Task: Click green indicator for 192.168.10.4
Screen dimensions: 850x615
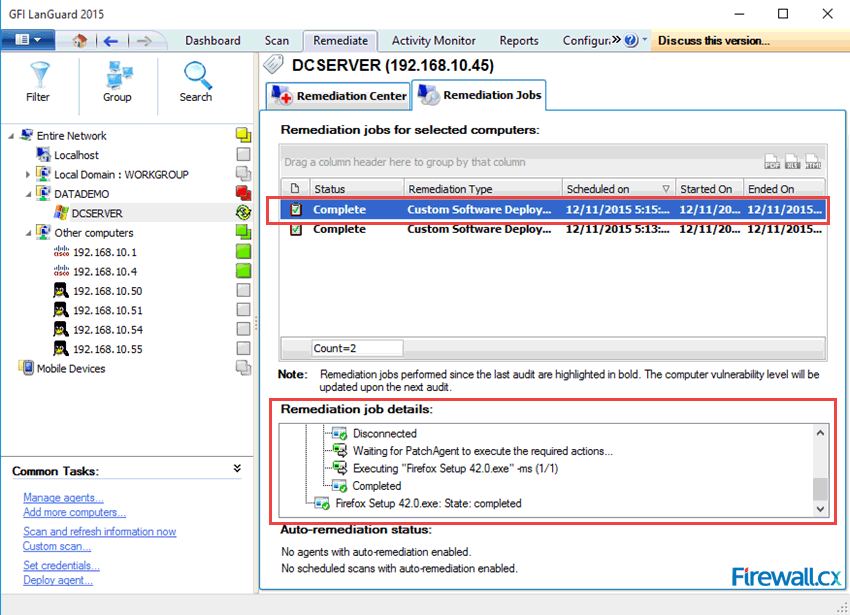Action: (x=243, y=271)
